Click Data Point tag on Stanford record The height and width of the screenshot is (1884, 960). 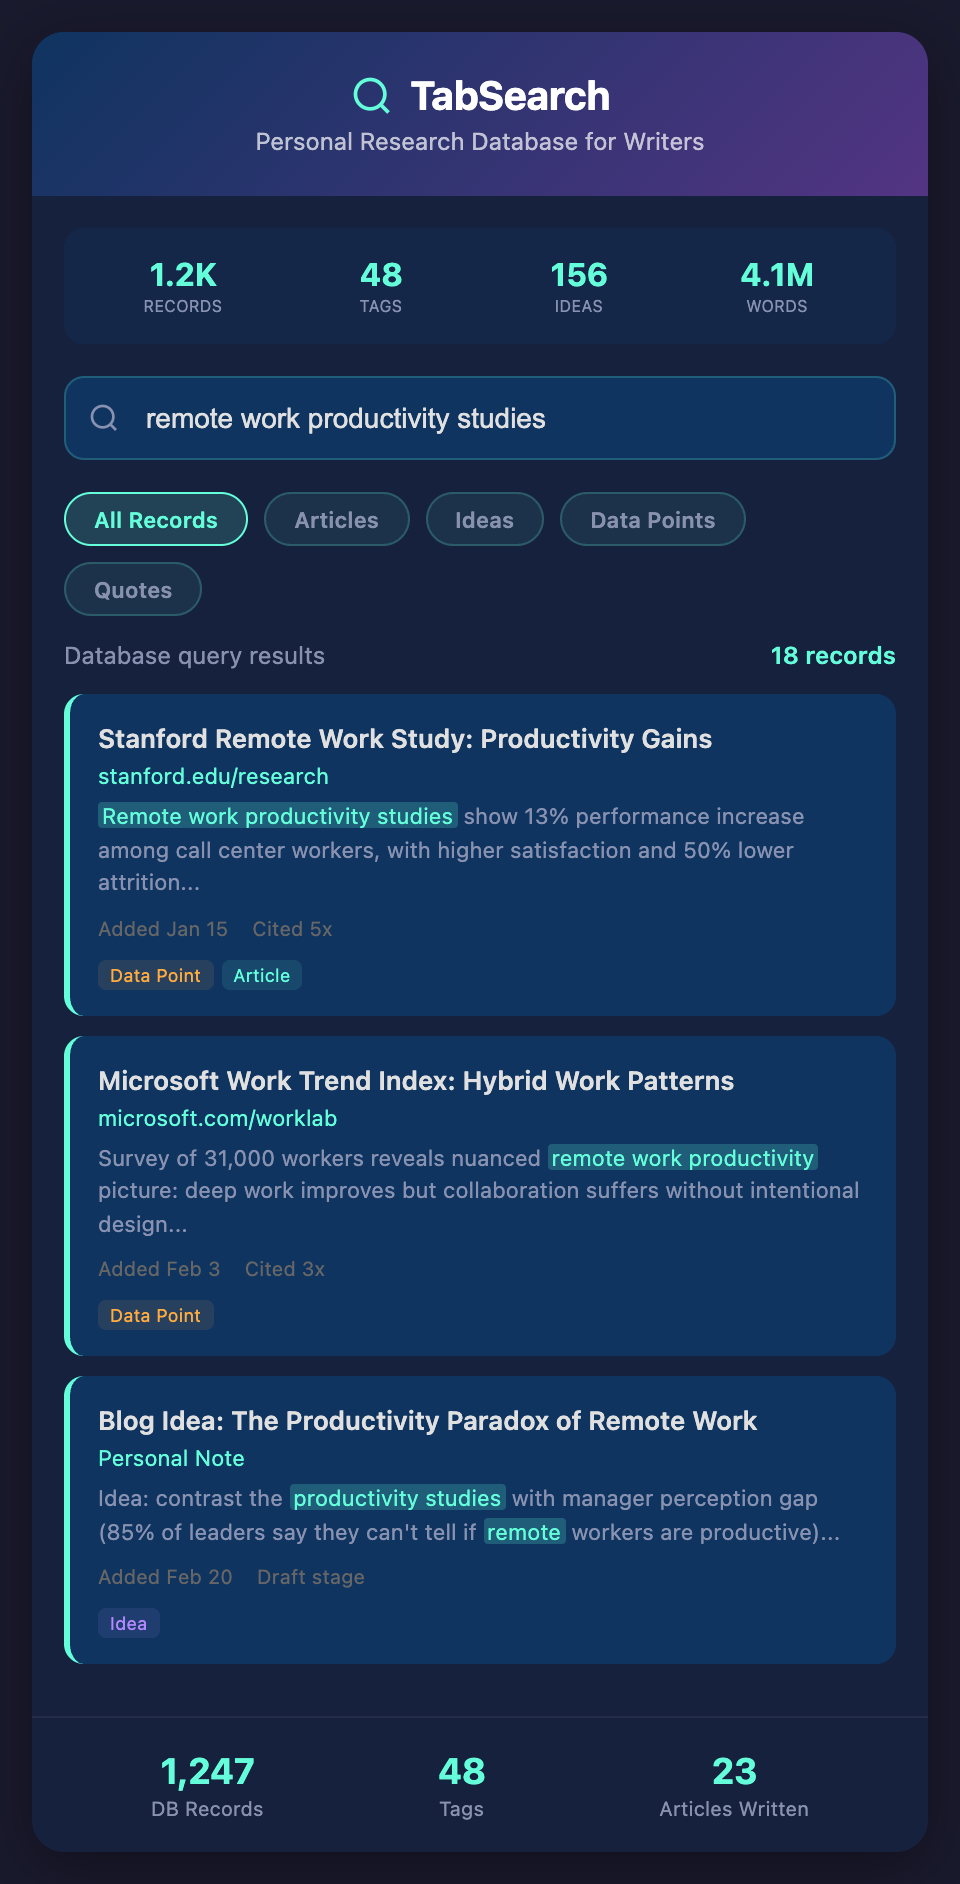point(155,976)
